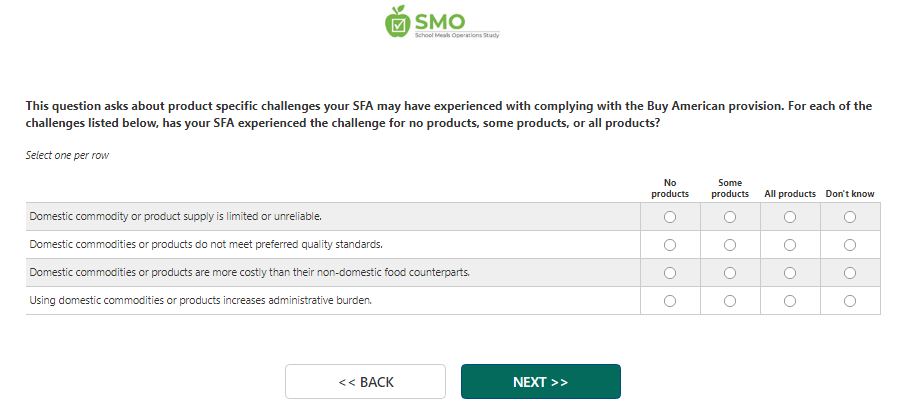Select 'No products' for more costly row
This screenshot has height=418, width=907.
(x=670, y=272)
